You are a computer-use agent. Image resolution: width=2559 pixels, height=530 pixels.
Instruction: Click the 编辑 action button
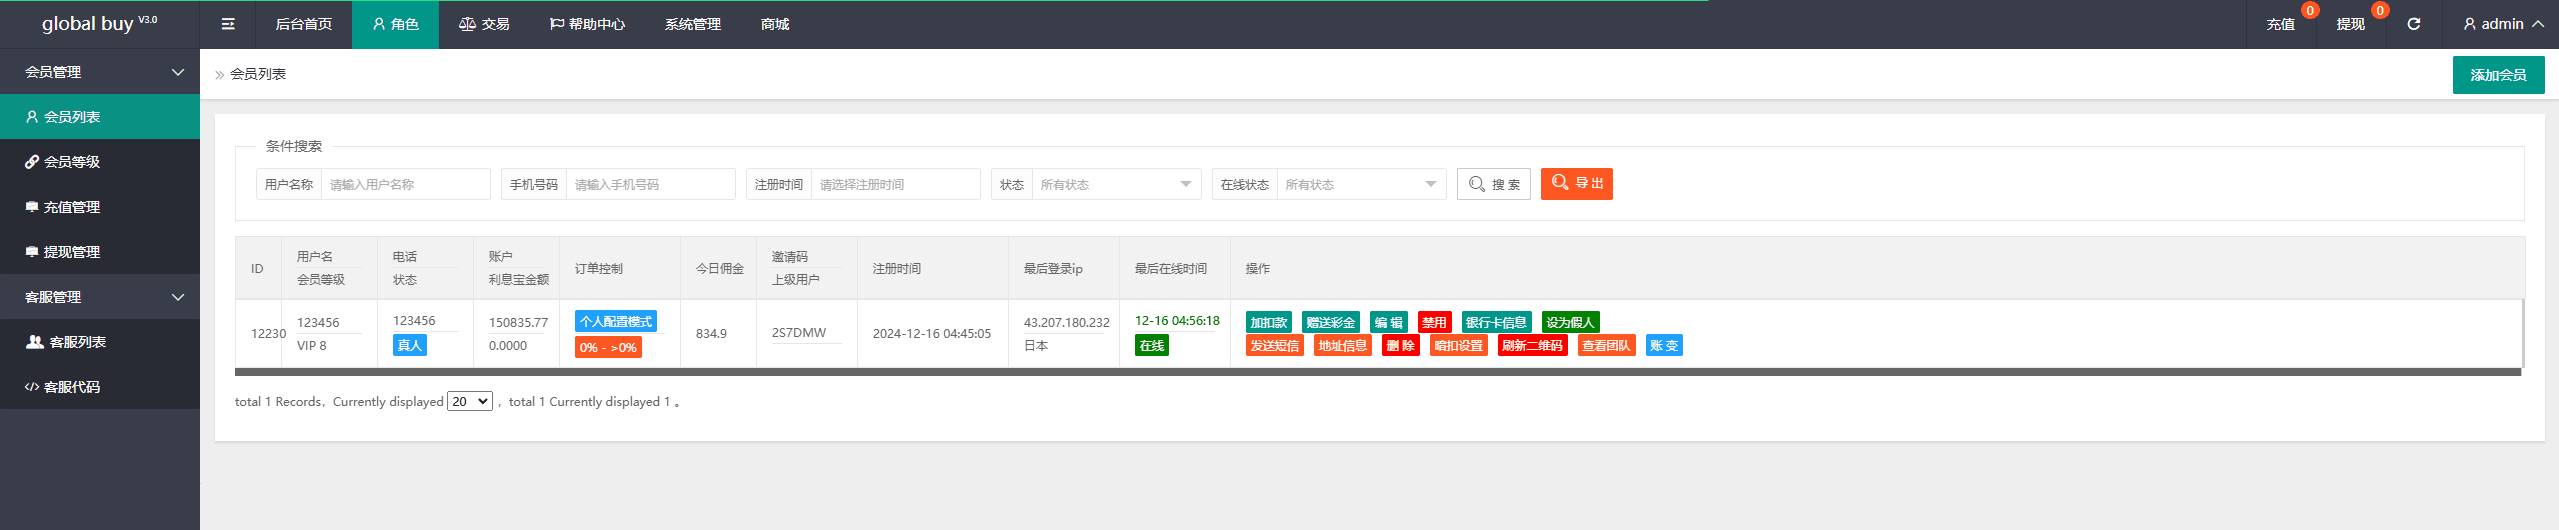(1389, 322)
